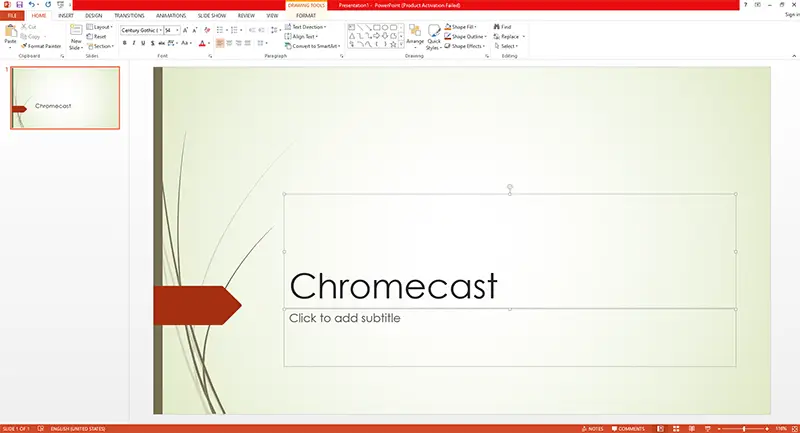The width and height of the screenshot is (800, 433).
Task: Increase list indent level
Action: point(261,30)
